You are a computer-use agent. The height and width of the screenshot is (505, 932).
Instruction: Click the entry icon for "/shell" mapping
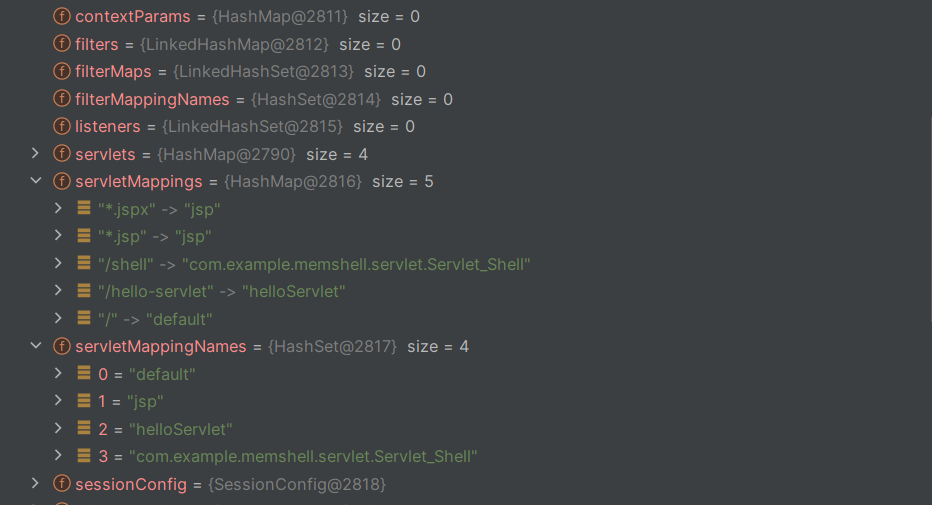click(84, 263)
